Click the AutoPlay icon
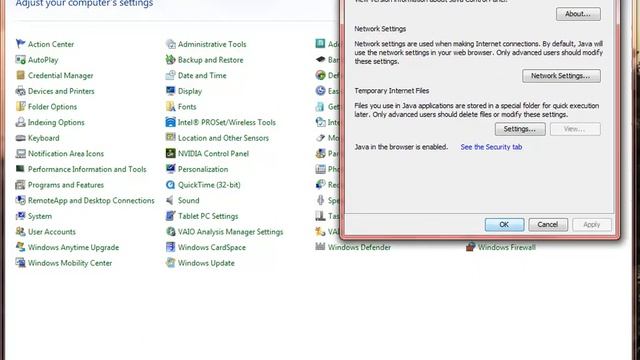640x360 pixels. tap(20, 60)
